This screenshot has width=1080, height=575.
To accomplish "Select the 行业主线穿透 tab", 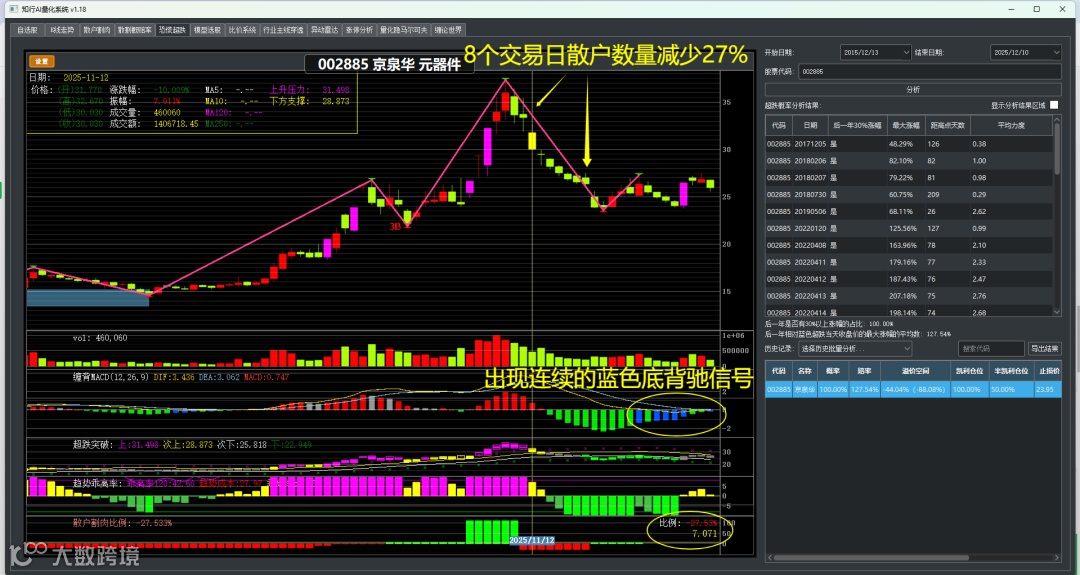I will [283, 30].
